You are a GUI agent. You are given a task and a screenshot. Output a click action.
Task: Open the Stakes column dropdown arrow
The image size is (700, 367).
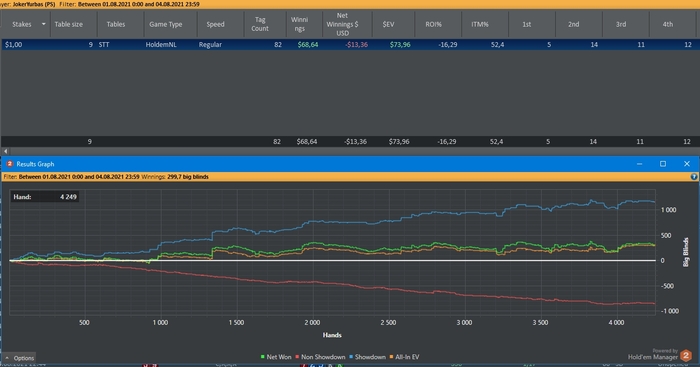click(44, 24)
